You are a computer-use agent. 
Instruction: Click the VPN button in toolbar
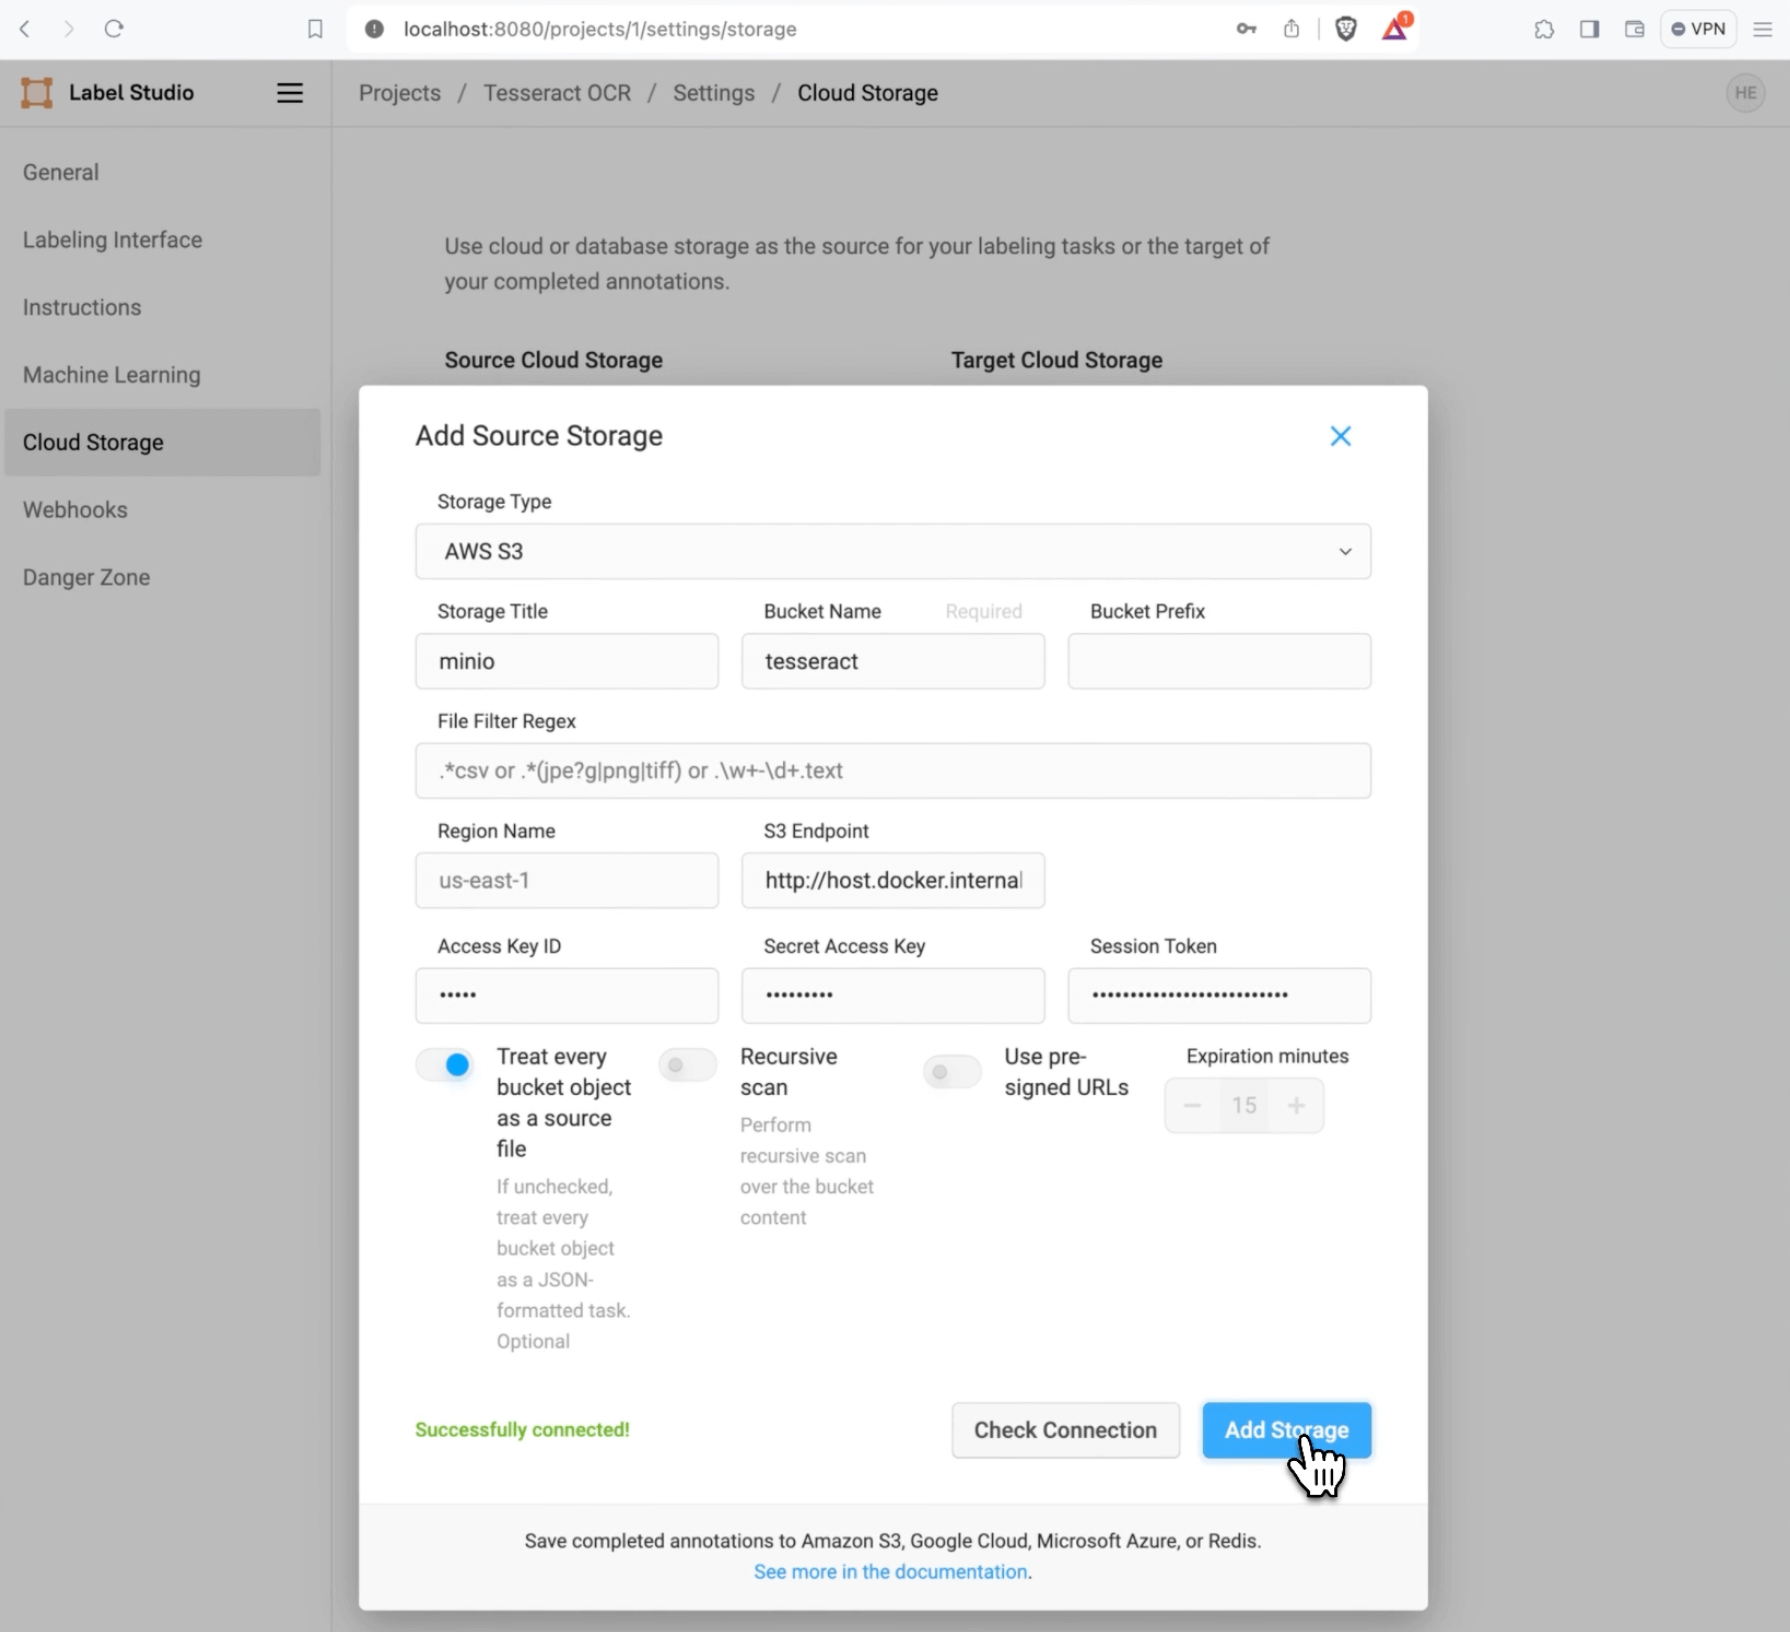pyautogui.click(x=1698, y=29)
